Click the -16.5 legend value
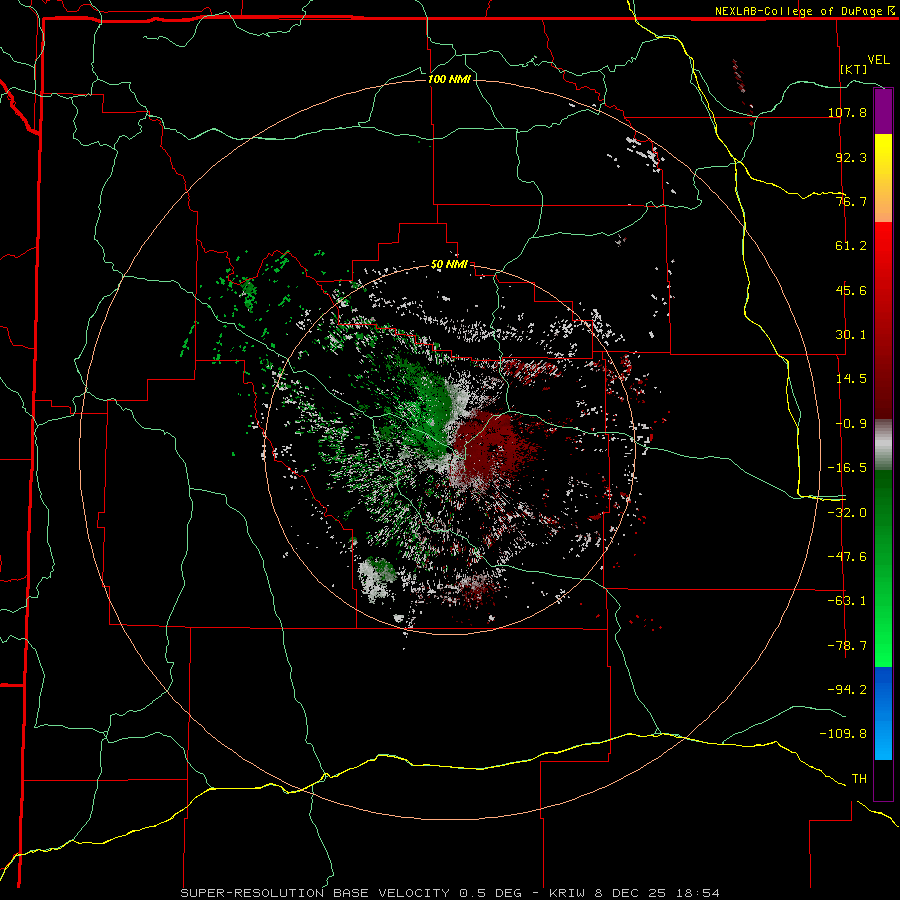Viewport: 900px width, 900px height. 847,468
